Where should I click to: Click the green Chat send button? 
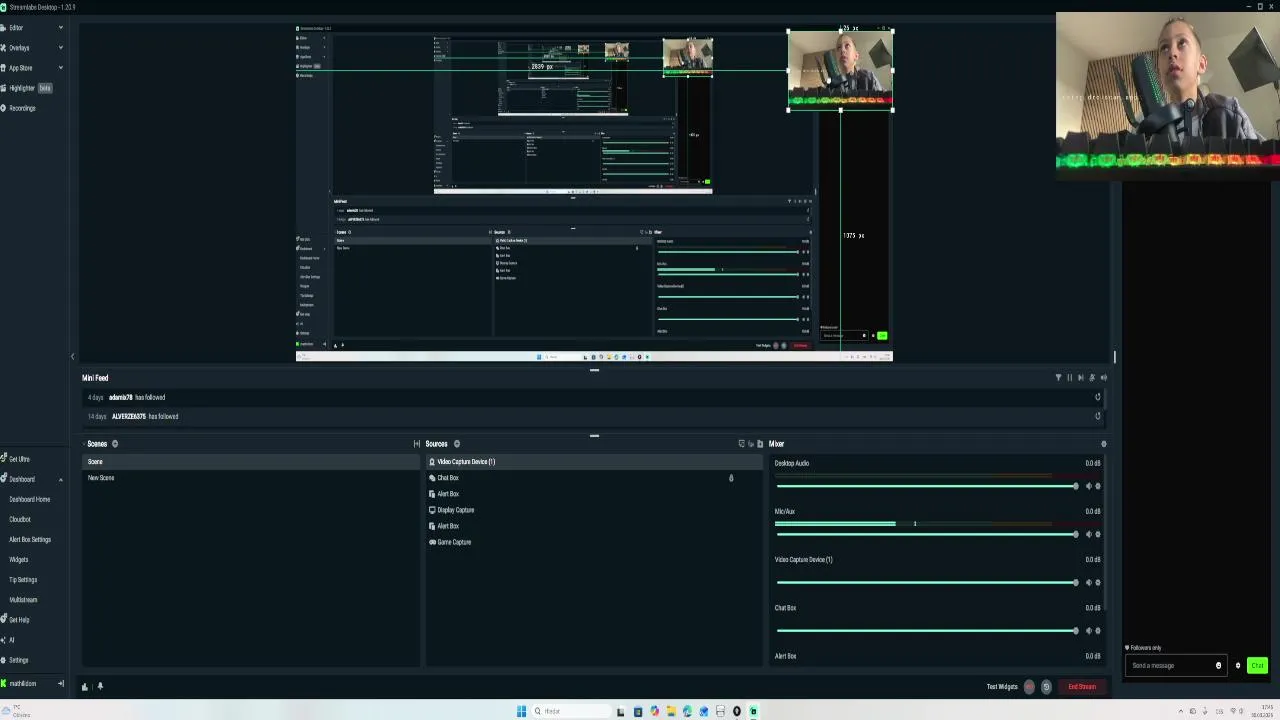(x=1257, y=666)
